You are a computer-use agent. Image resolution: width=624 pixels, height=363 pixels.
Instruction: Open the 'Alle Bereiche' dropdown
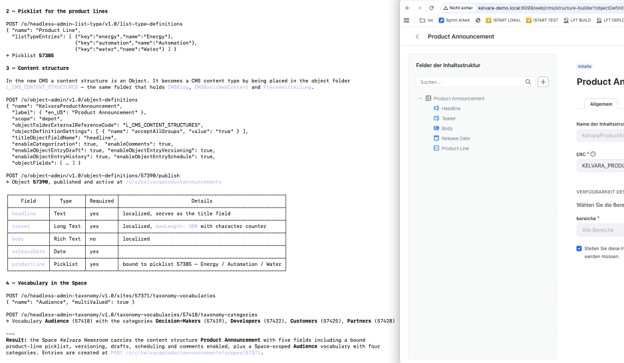click(x=600, y=230)
